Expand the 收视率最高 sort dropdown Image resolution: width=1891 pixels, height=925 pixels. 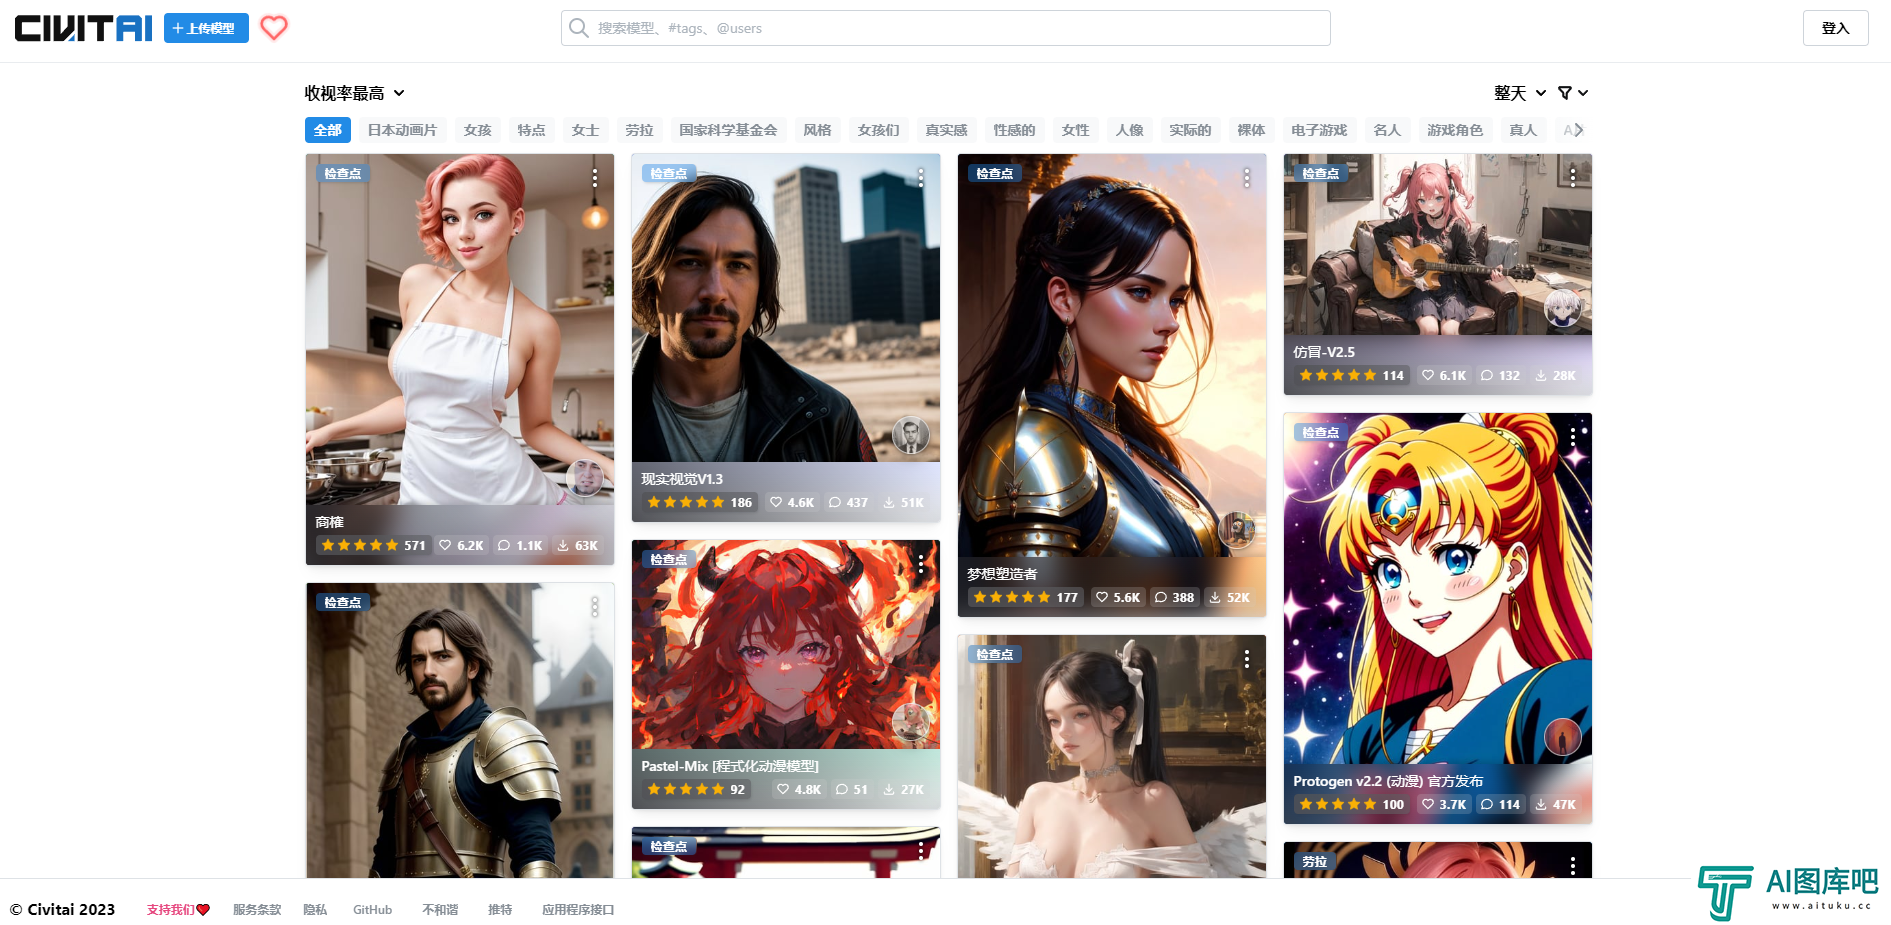(355, 93)
